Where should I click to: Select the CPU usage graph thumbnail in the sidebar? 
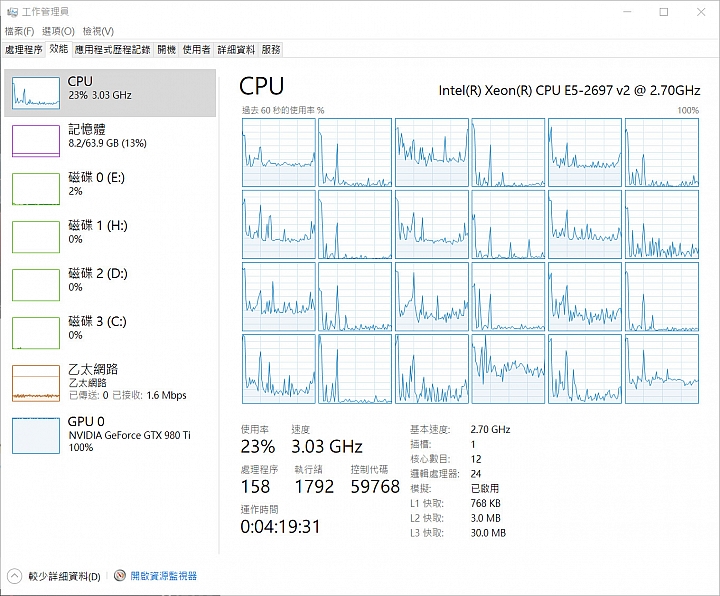pyautogui.click(x=36, y=92)
